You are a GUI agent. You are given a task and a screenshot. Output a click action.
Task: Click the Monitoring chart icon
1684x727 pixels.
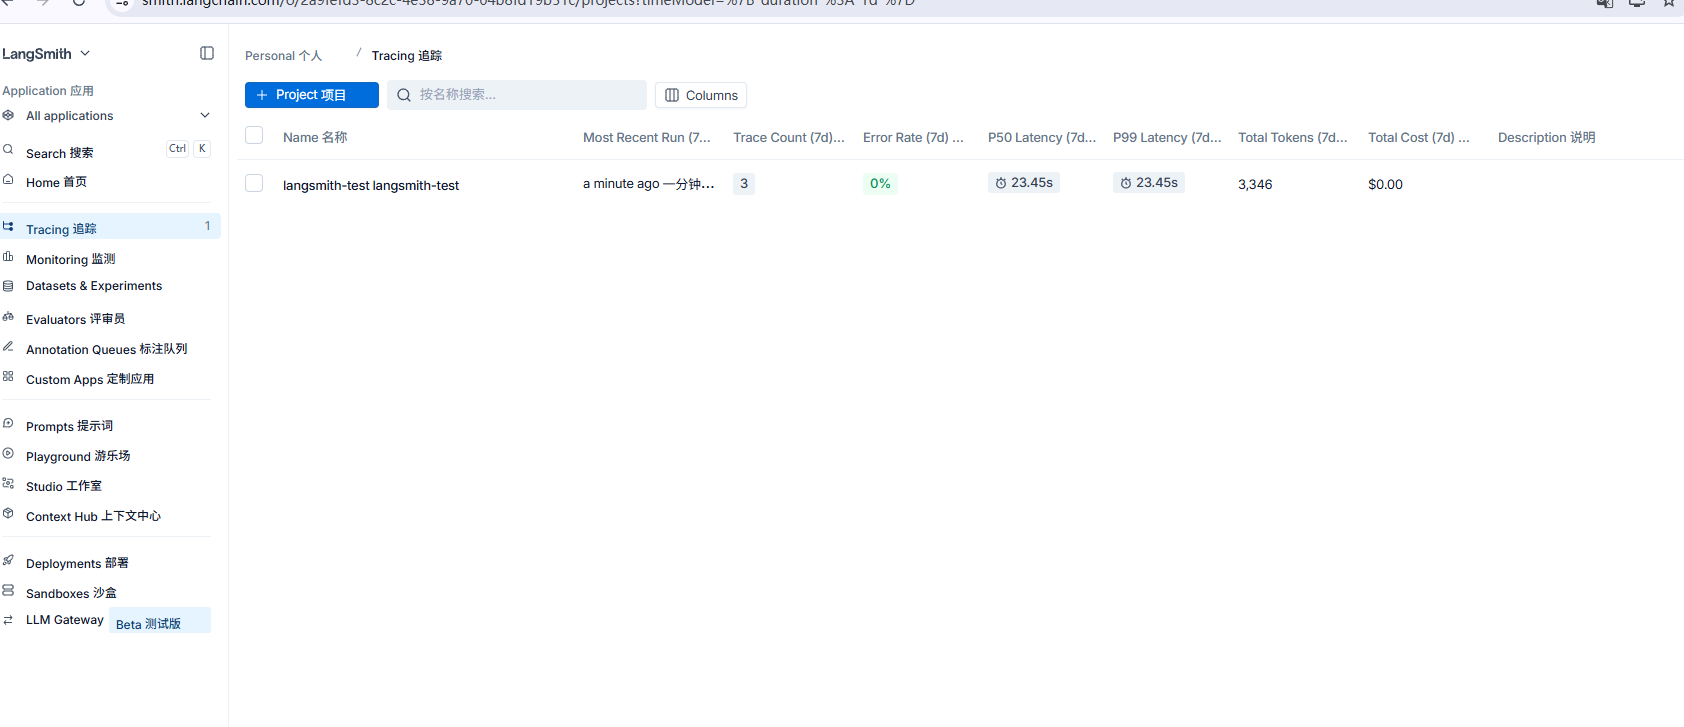(8, 257)
